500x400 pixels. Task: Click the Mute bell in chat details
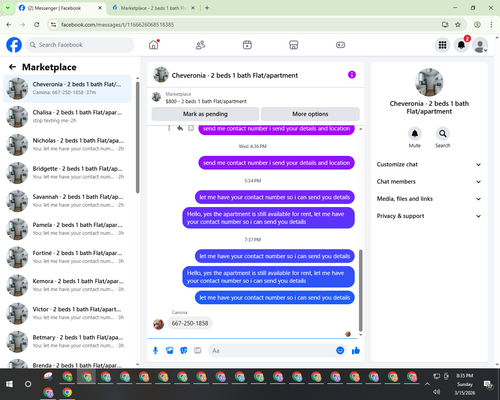[415, 134]
